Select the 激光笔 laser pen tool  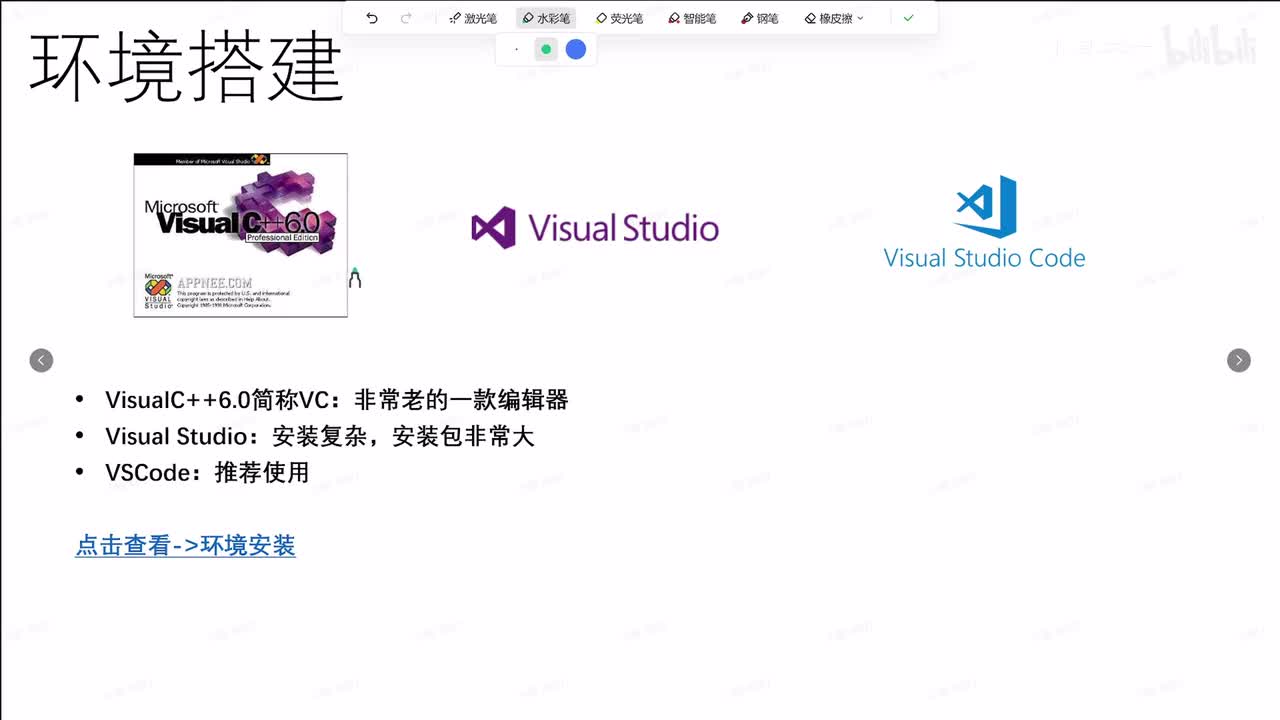[x=473, y=18]
